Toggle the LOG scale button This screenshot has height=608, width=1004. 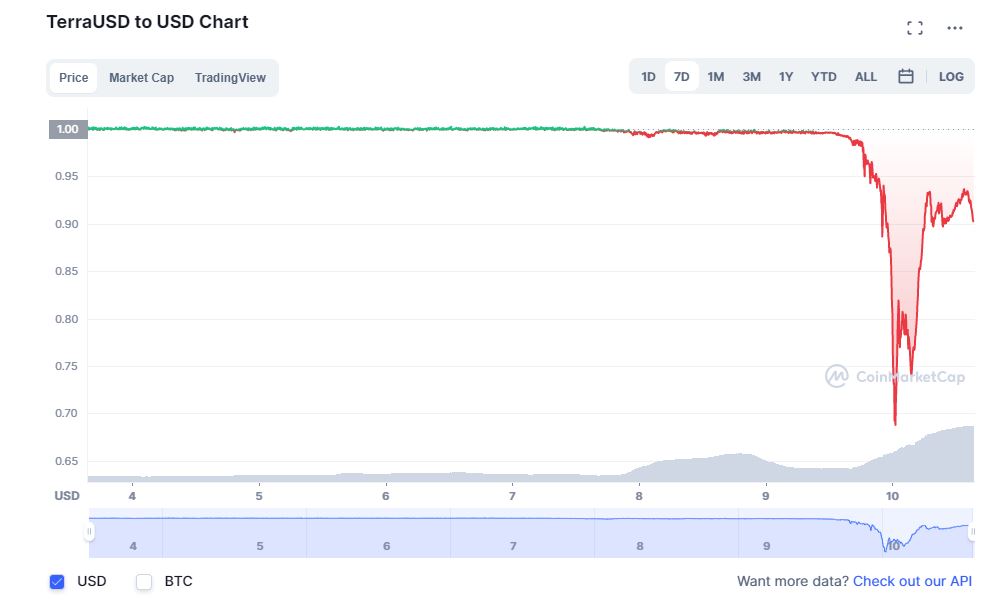[x=951, y=77]
